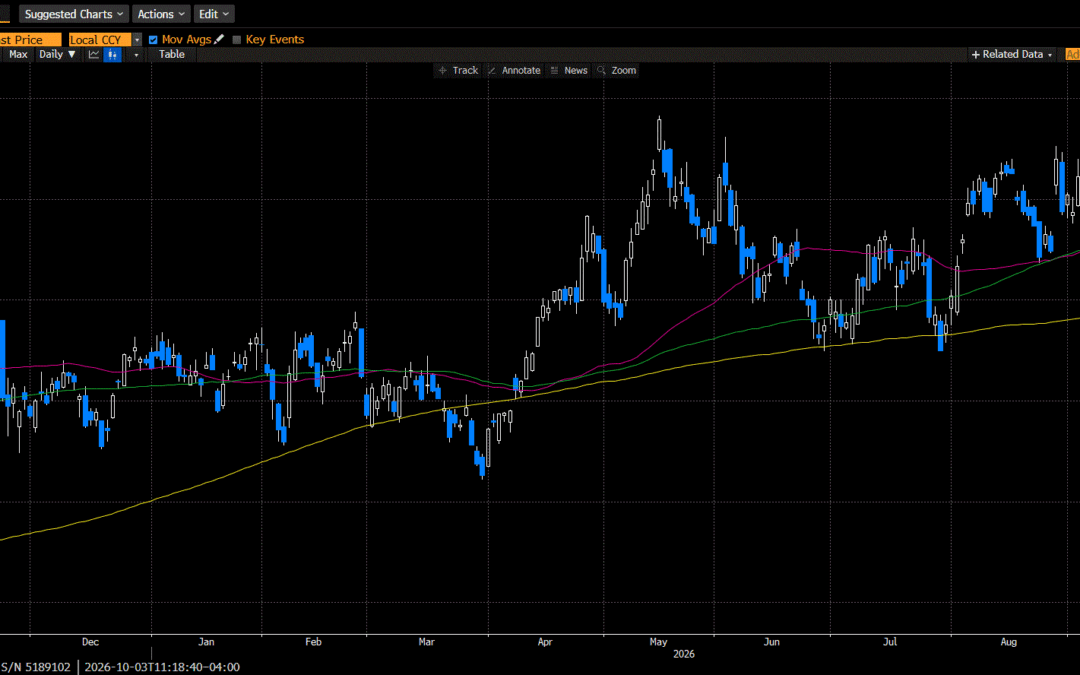This screenshot has height=675, width=1080.
Task: Click the 2026 year label
Action: [684, 654]
